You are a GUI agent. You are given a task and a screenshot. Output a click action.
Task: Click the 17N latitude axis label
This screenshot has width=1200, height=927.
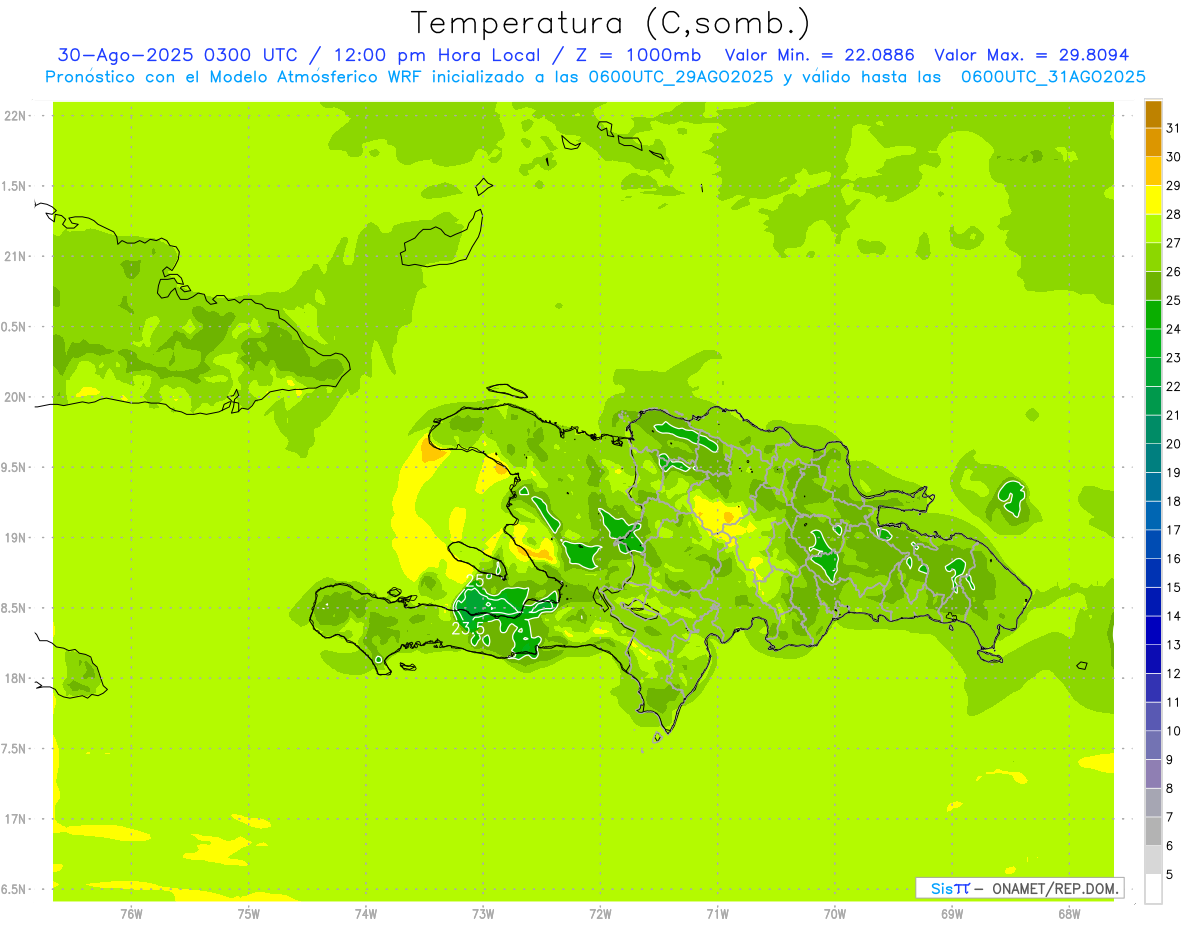[15, 819]
